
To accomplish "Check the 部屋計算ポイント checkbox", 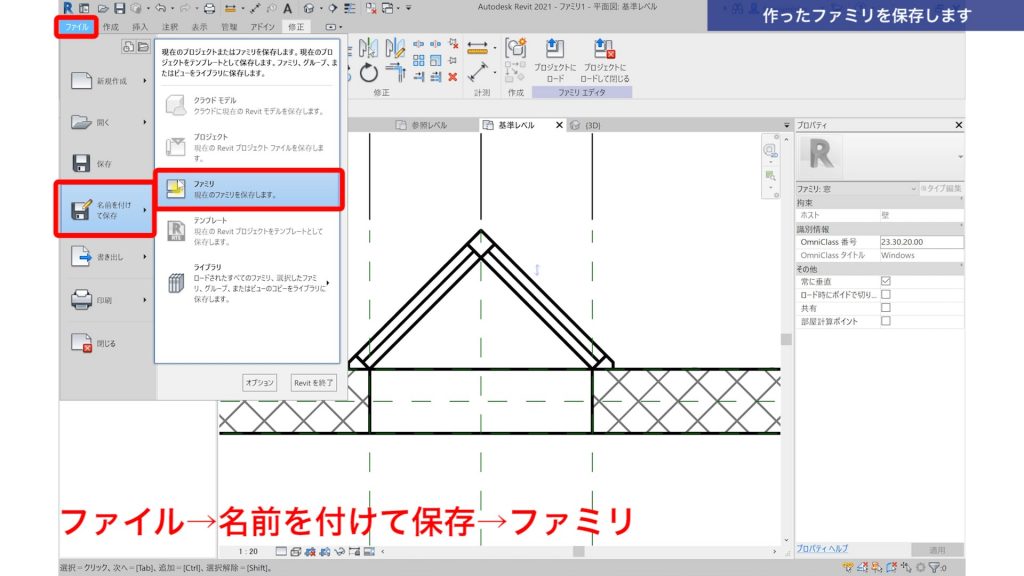I will 885,322.
